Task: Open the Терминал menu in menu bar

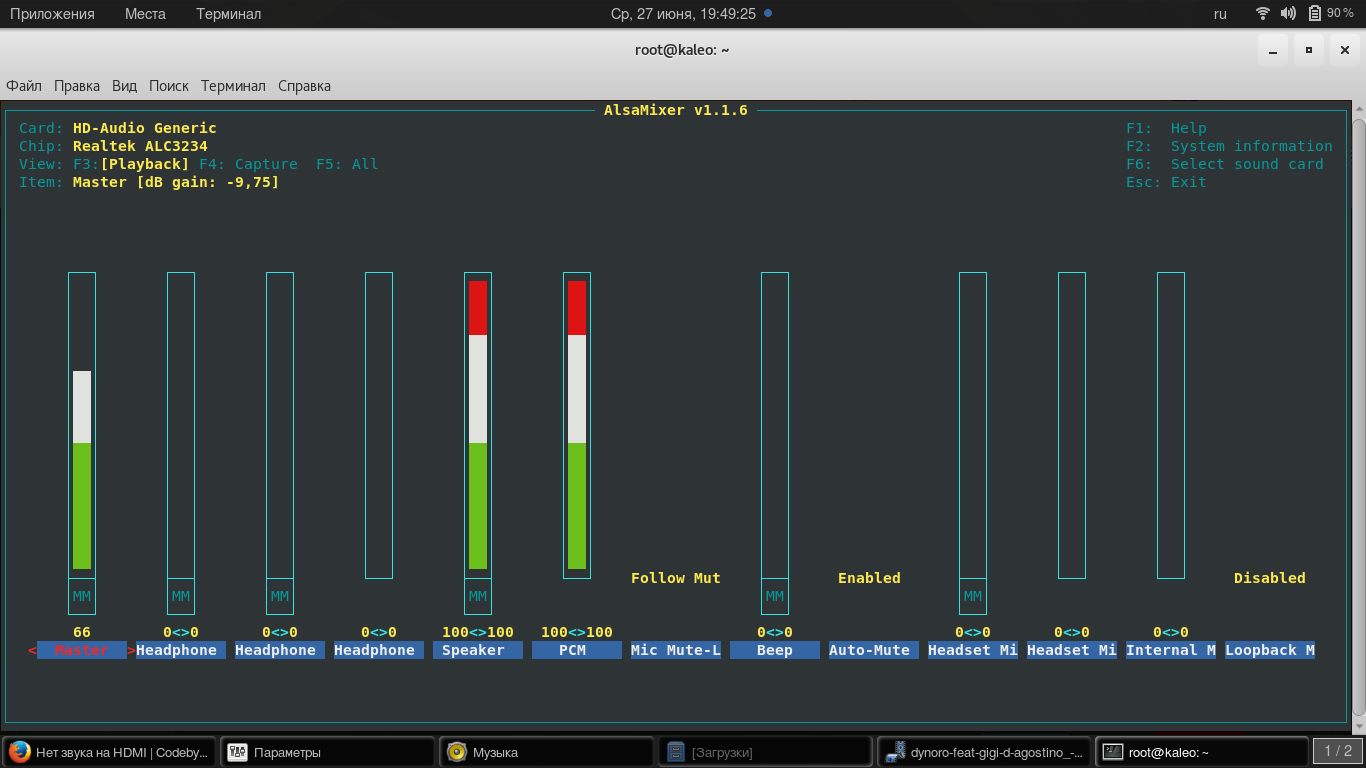Action: pos(233,86)
